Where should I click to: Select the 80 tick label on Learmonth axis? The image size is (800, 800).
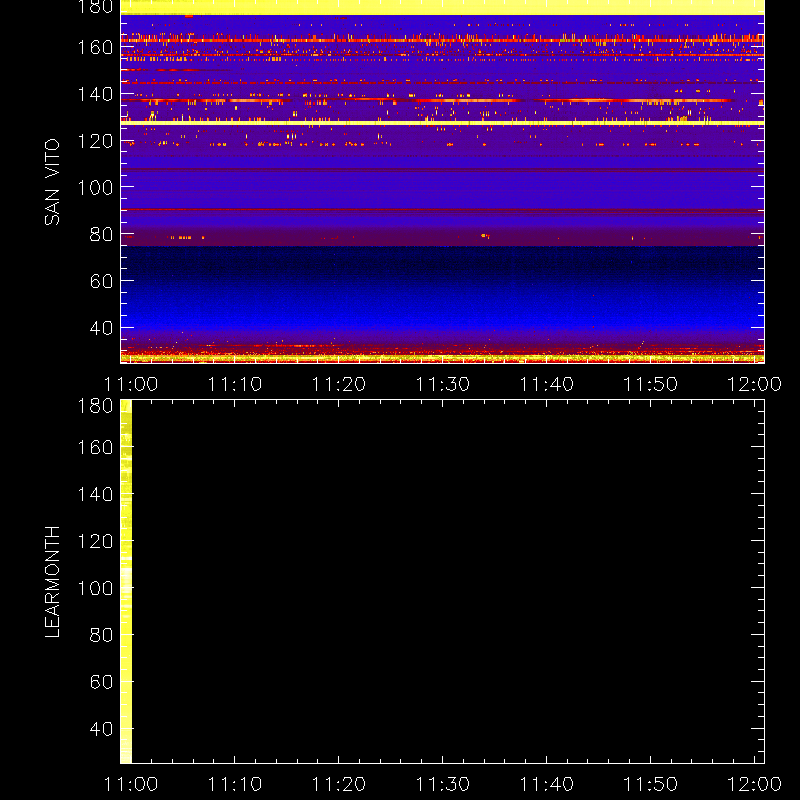click(x=101, y=635)
